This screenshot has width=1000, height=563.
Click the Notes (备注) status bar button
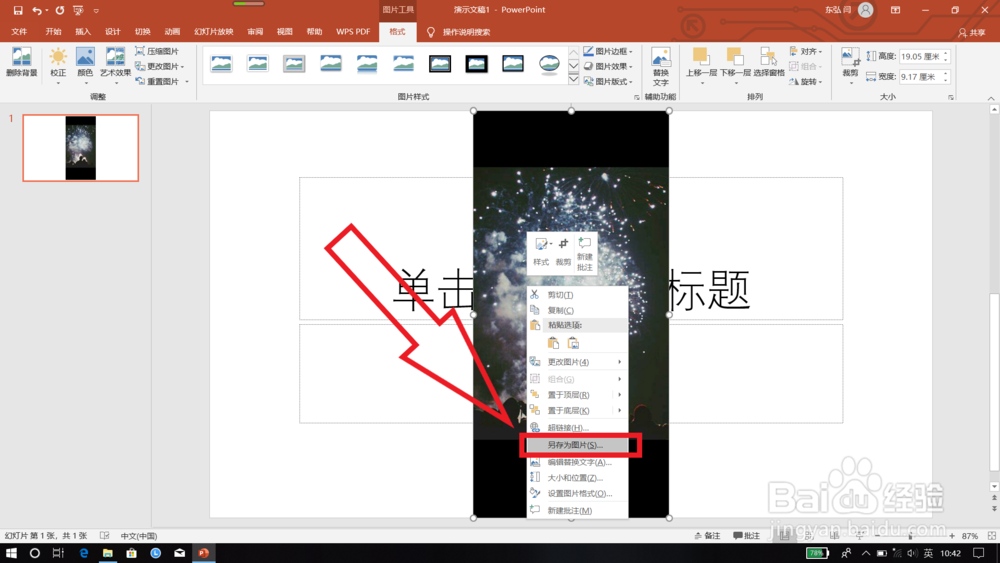click(707, 536)
